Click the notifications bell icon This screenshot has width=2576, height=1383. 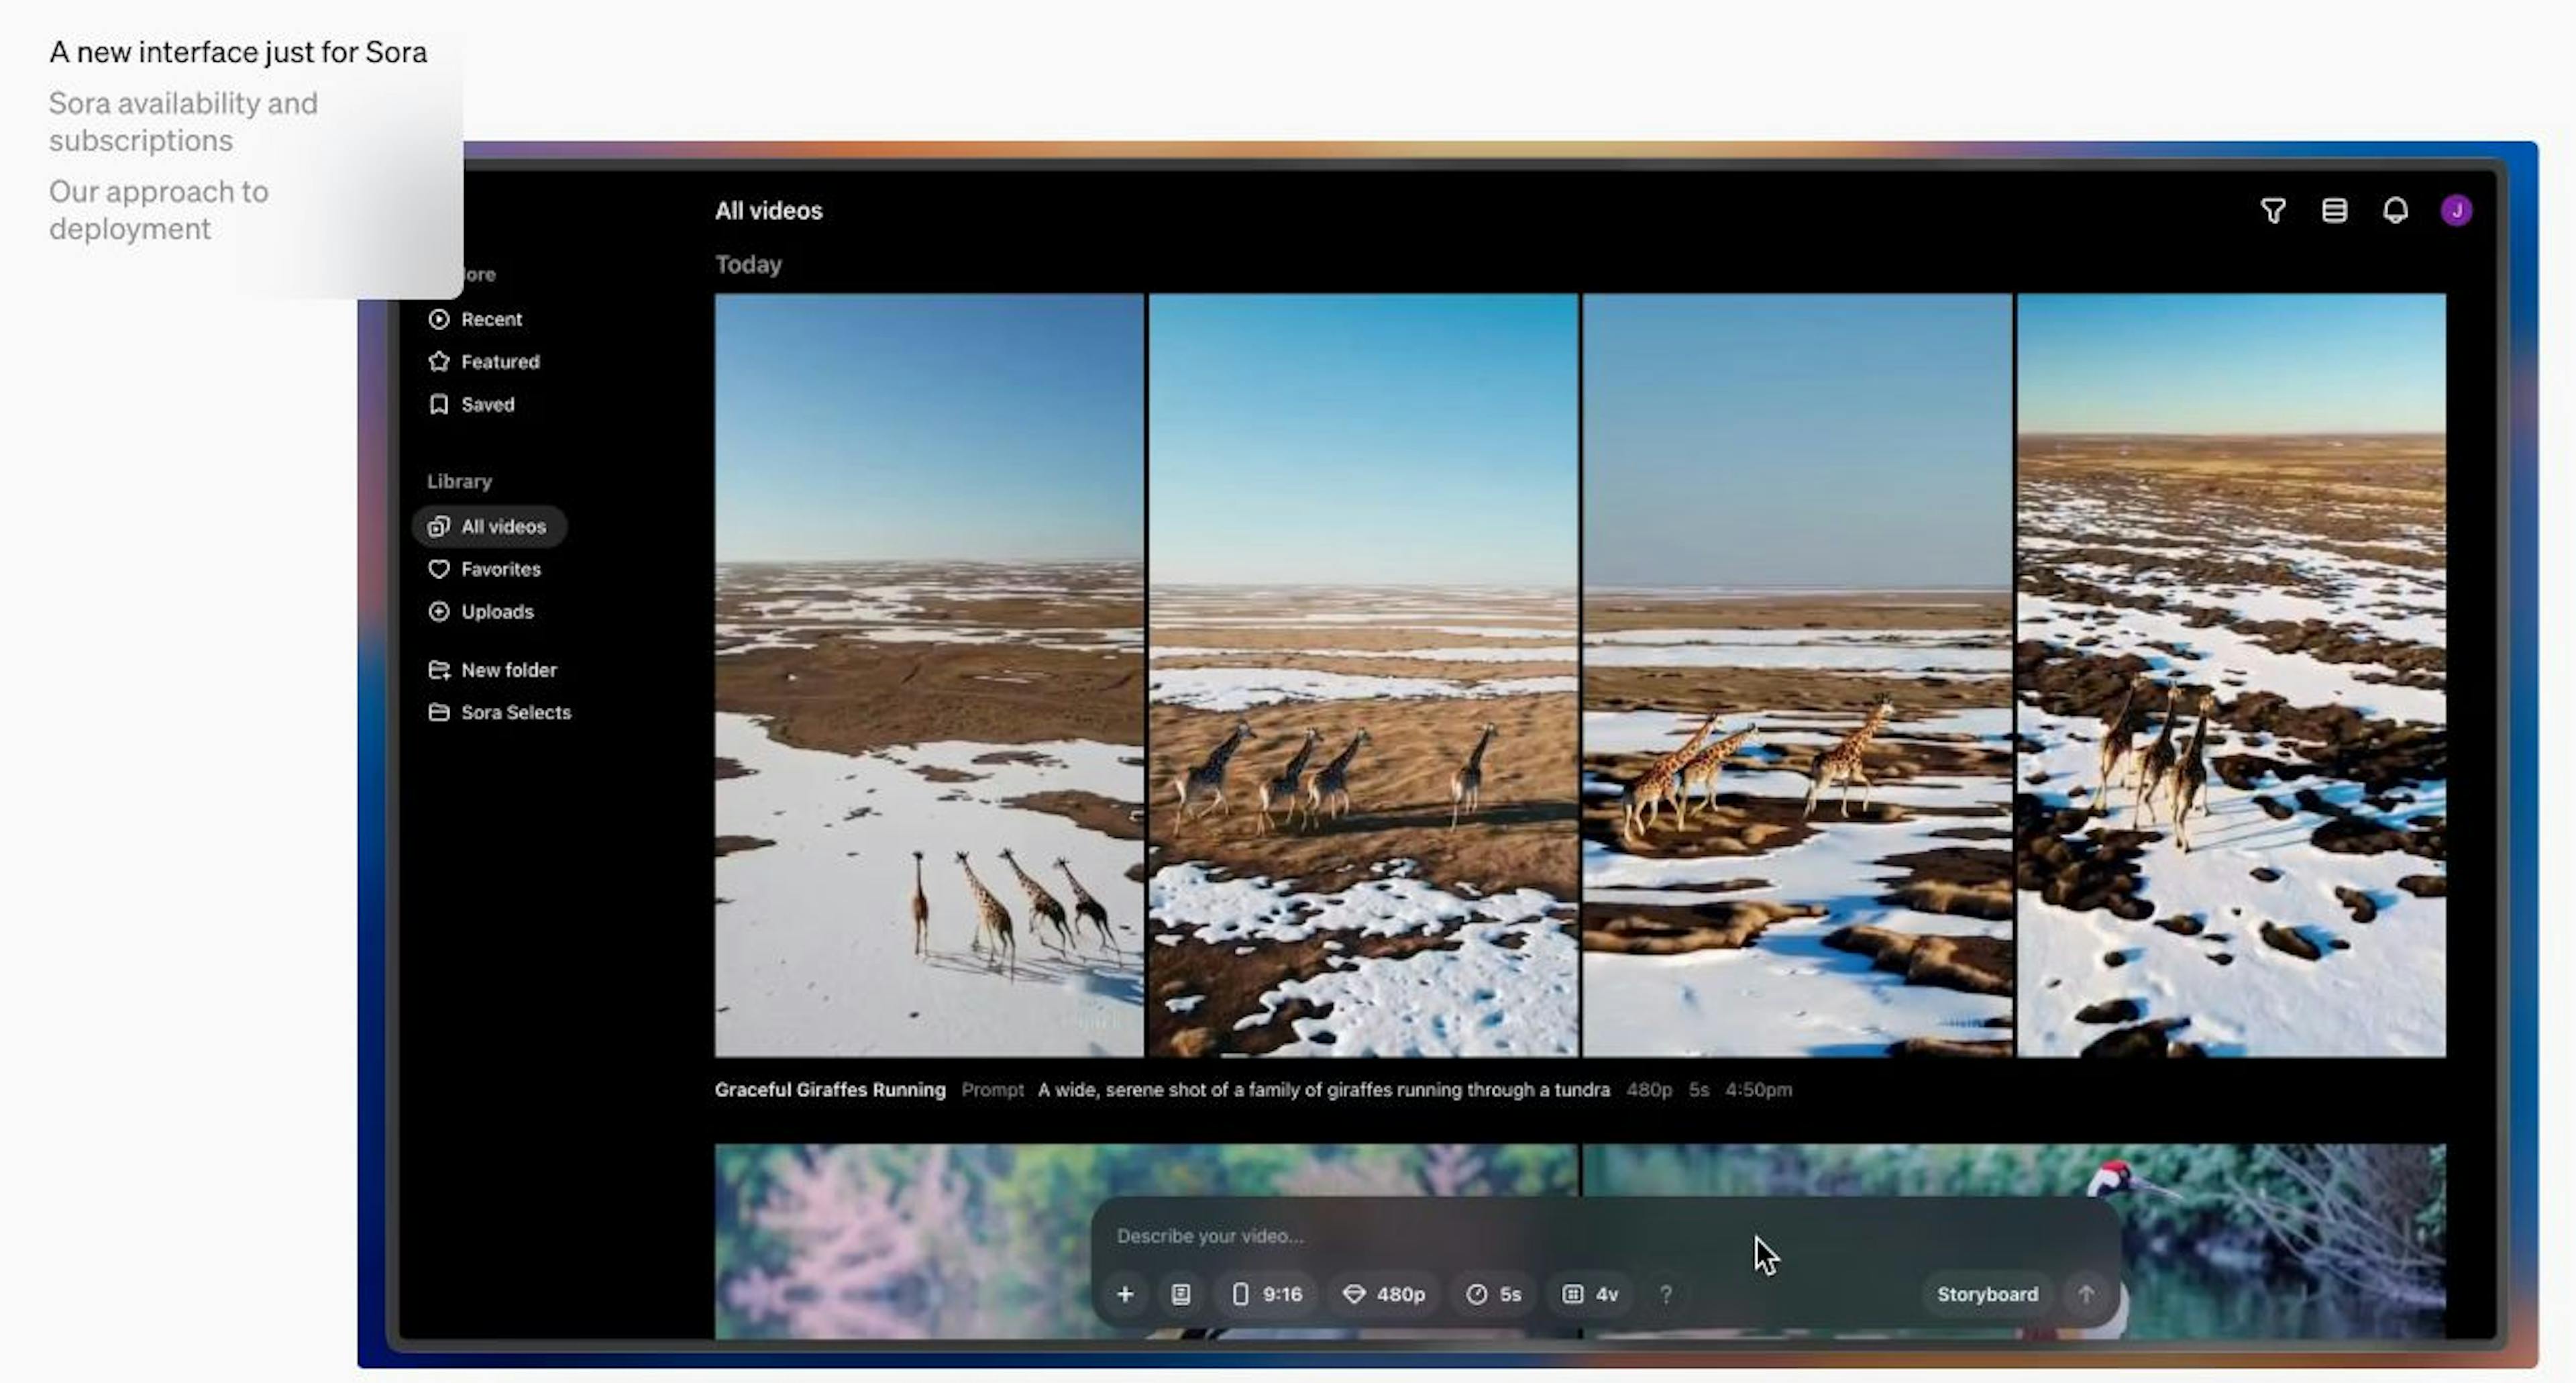pyautogui.click(x=2396, y=209)
